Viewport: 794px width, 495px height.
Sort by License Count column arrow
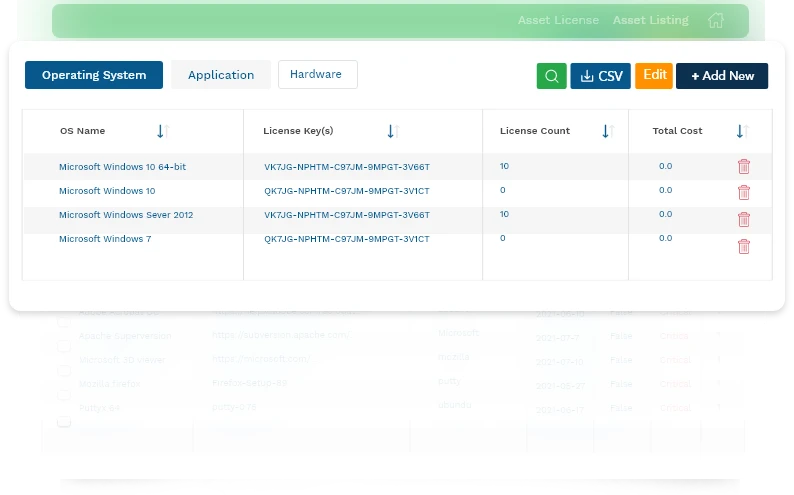point(608,131)
